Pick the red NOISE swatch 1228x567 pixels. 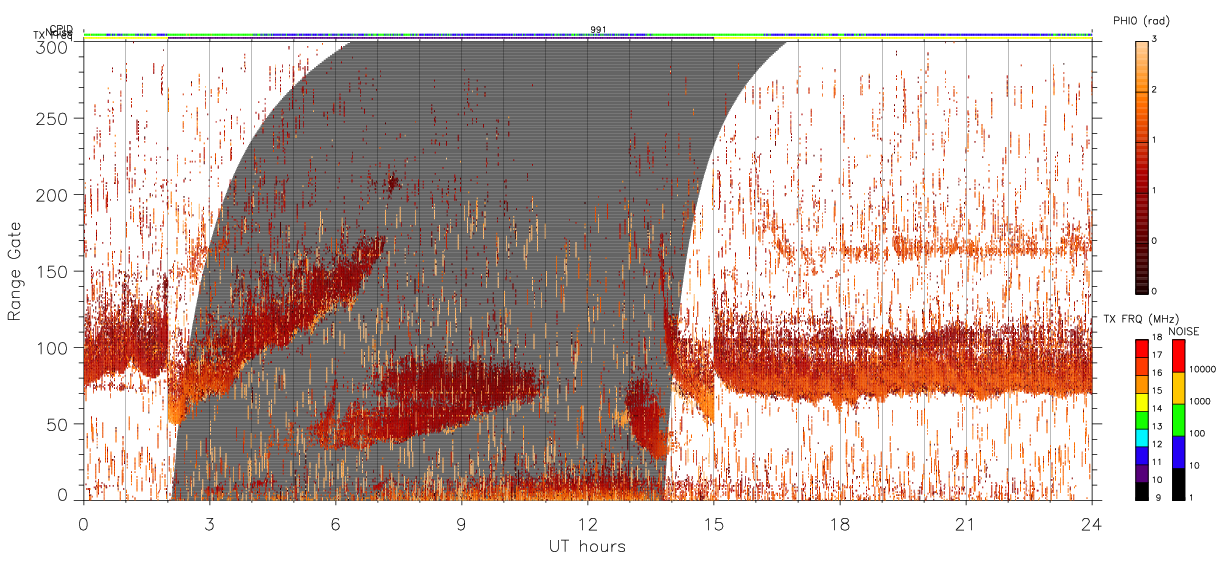1179,355
